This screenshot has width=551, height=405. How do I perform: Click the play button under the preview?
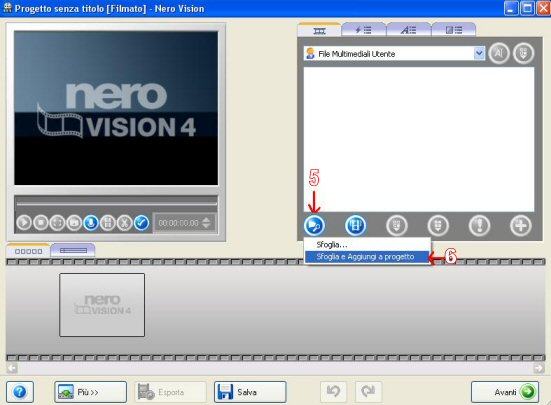(24, 223)
